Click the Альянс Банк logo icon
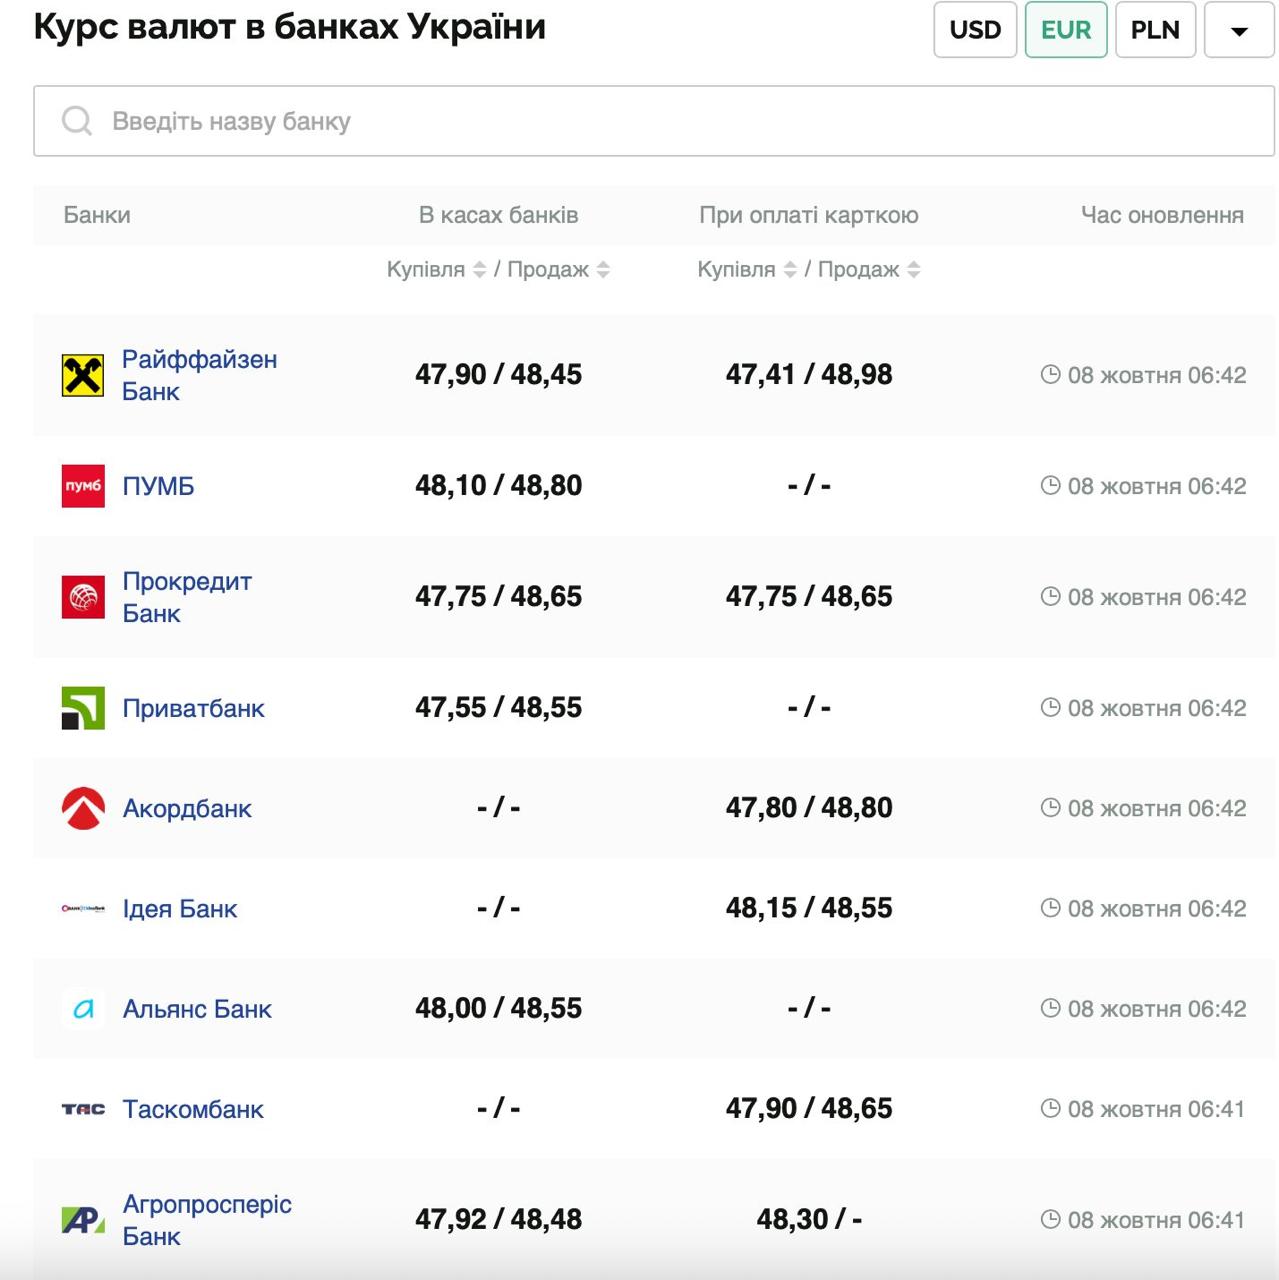 coord(83,1009)
